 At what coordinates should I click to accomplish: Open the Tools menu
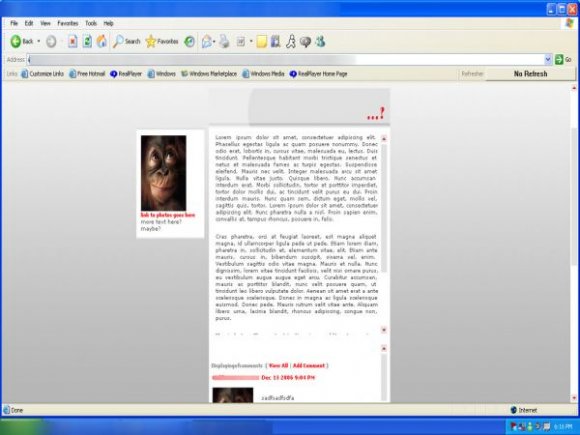click(x=91, y=23)
